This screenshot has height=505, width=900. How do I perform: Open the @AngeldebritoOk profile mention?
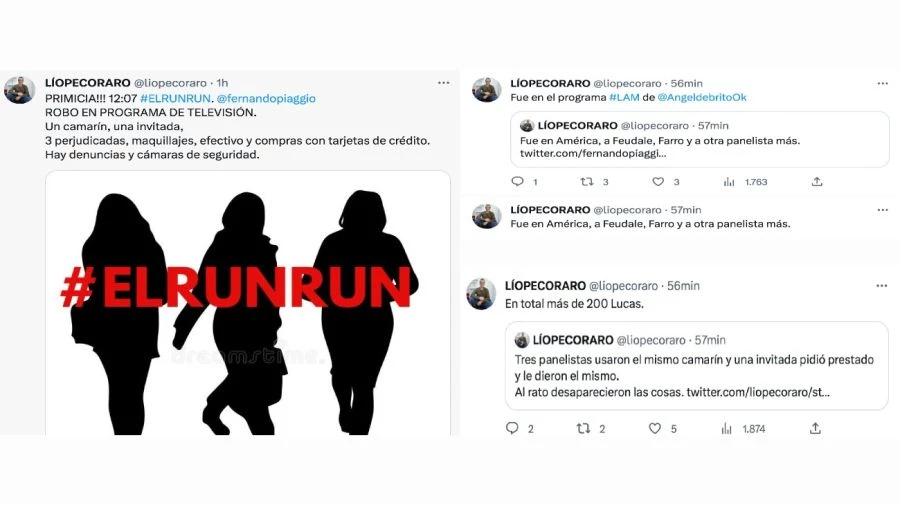coord(702,98)
